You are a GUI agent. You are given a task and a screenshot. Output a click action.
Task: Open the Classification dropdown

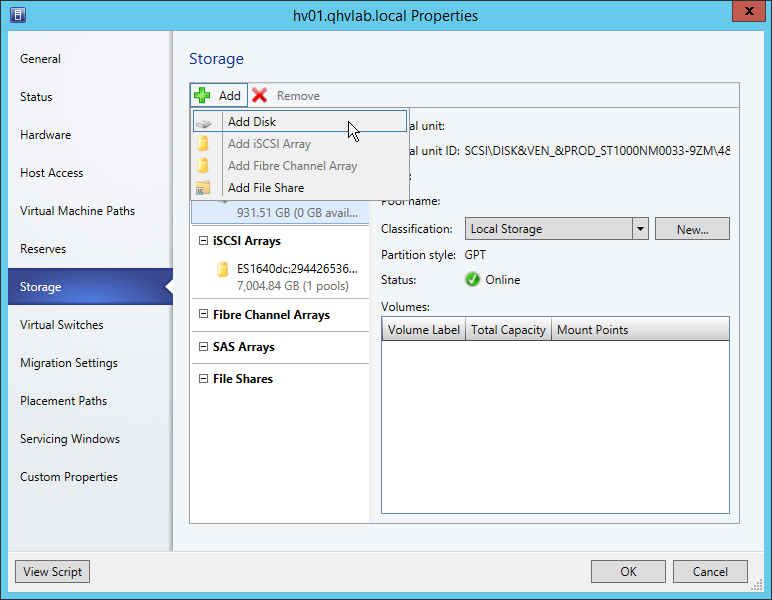pos(640,229)
